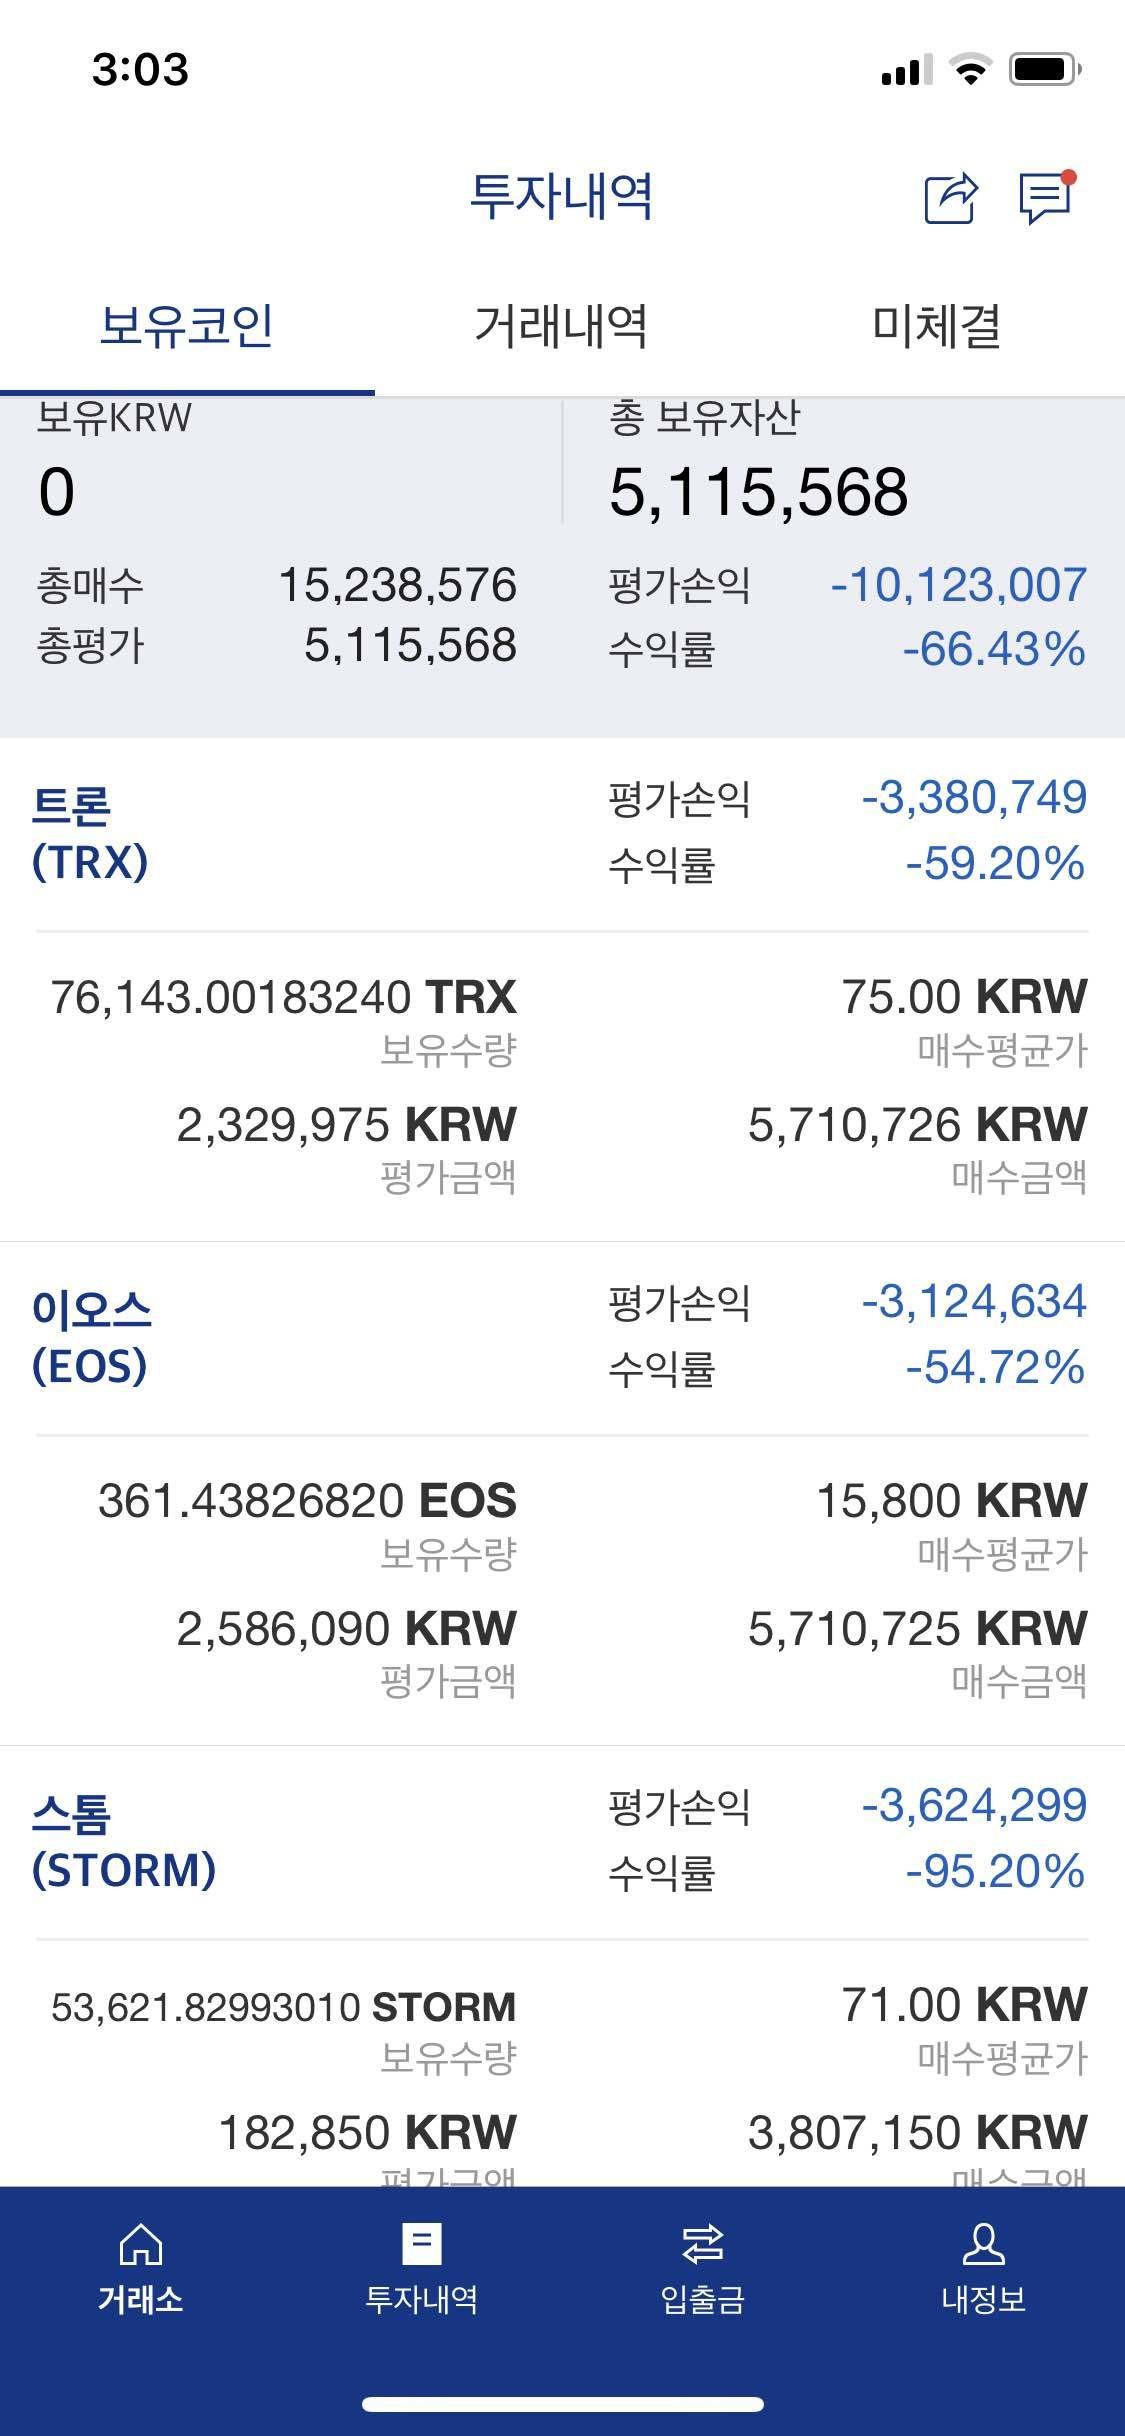Tap the 거래소 home icon
1125x2436 pixels.
[140, 2245]
